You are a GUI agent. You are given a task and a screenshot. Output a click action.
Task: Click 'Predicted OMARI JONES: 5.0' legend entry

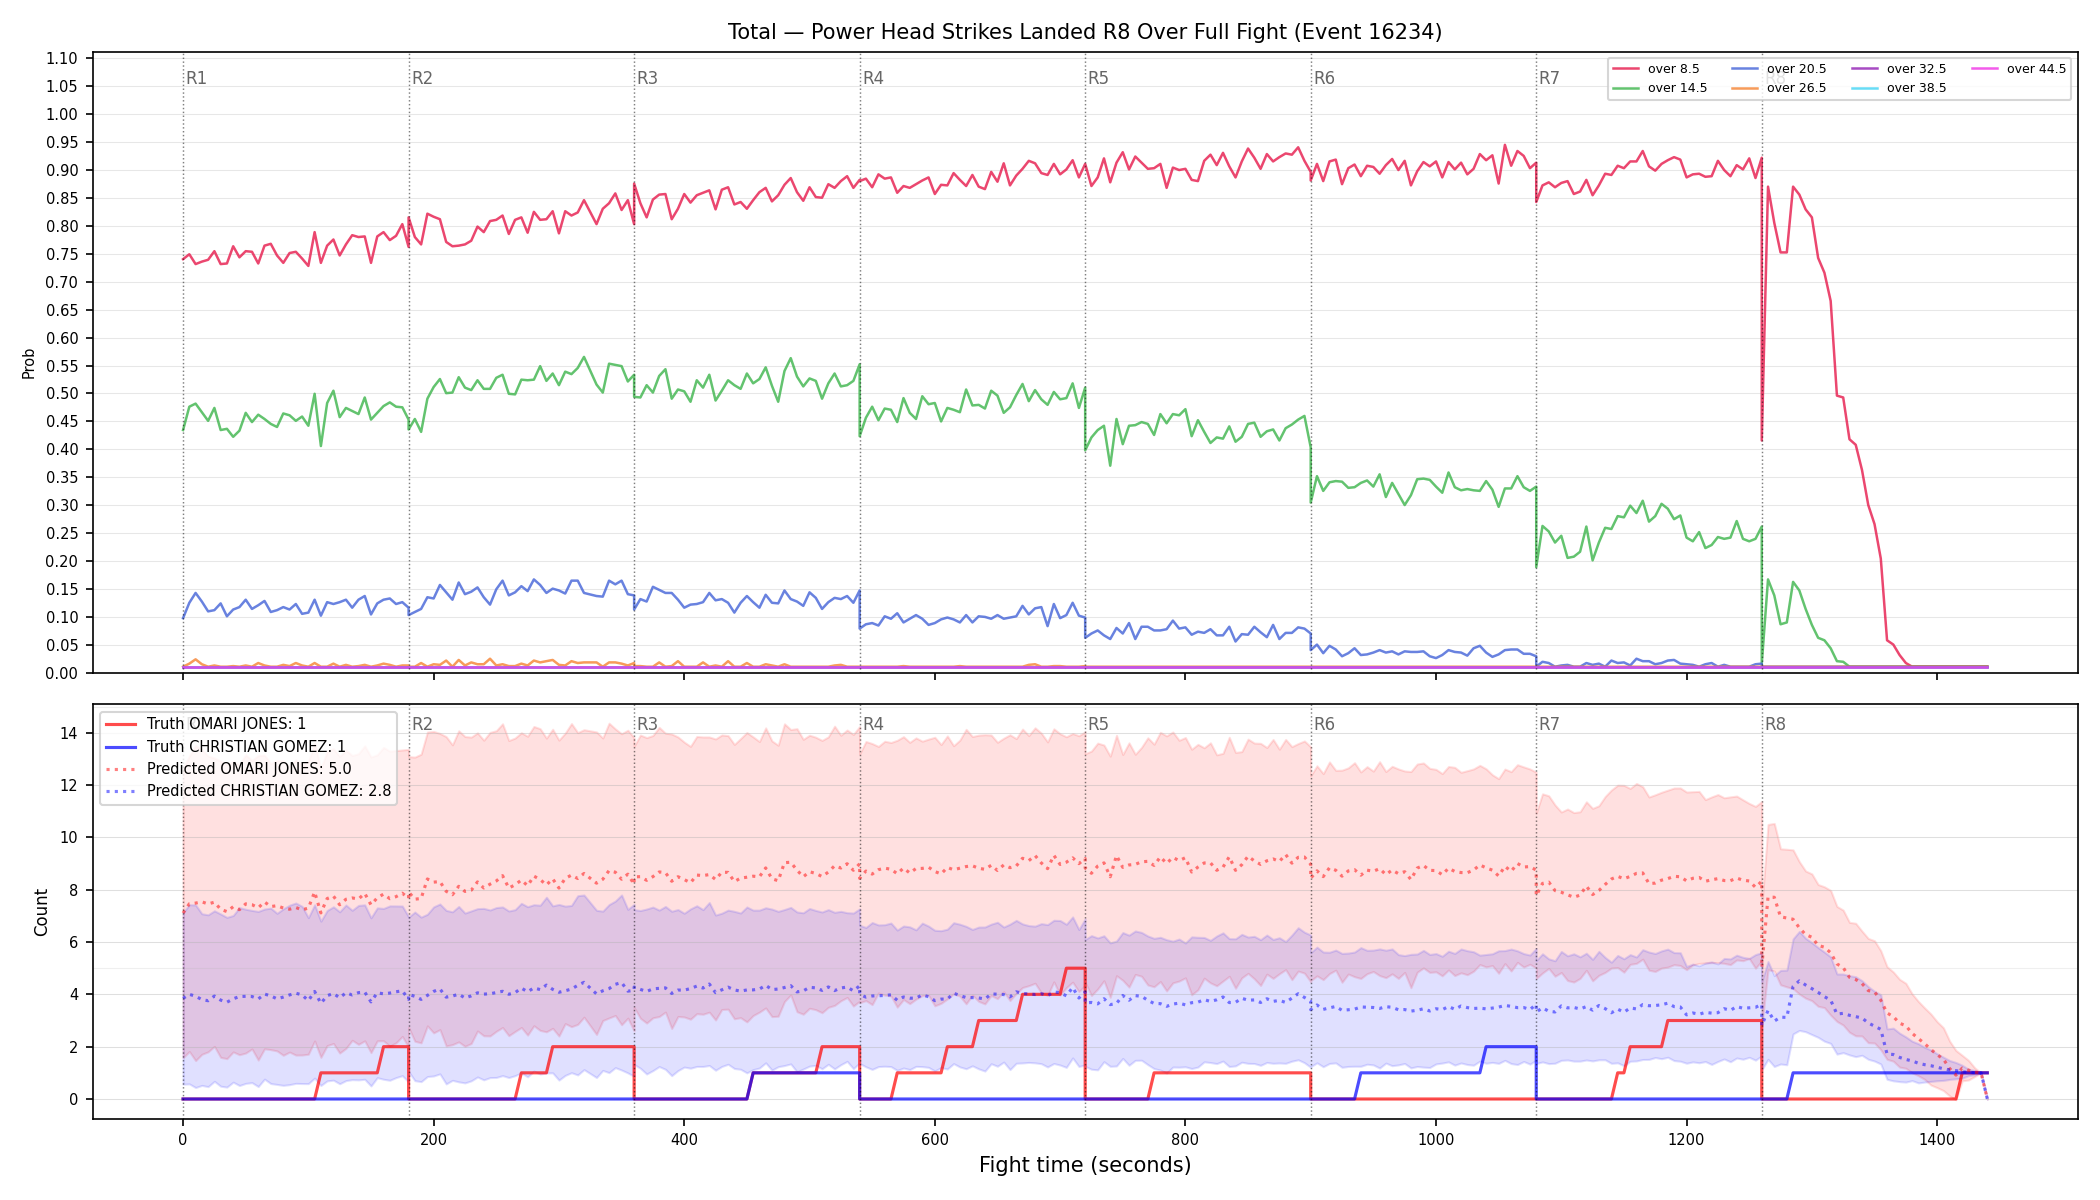pos(228,769)
